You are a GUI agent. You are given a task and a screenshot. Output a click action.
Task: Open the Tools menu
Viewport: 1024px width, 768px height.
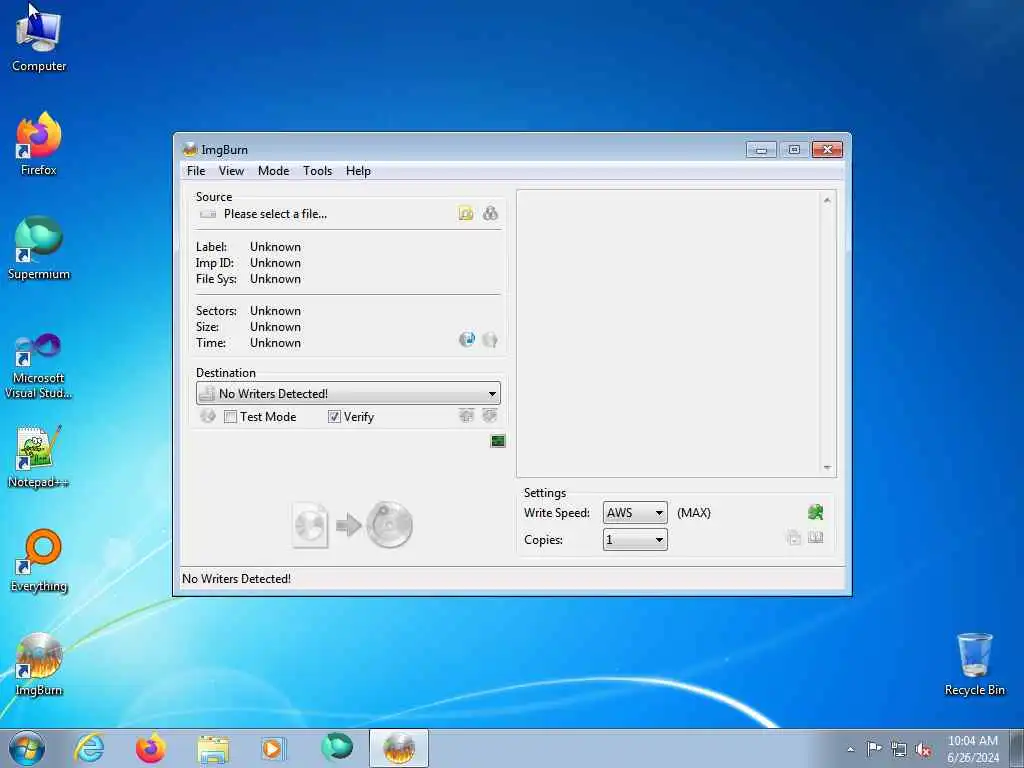pos(317,170)
